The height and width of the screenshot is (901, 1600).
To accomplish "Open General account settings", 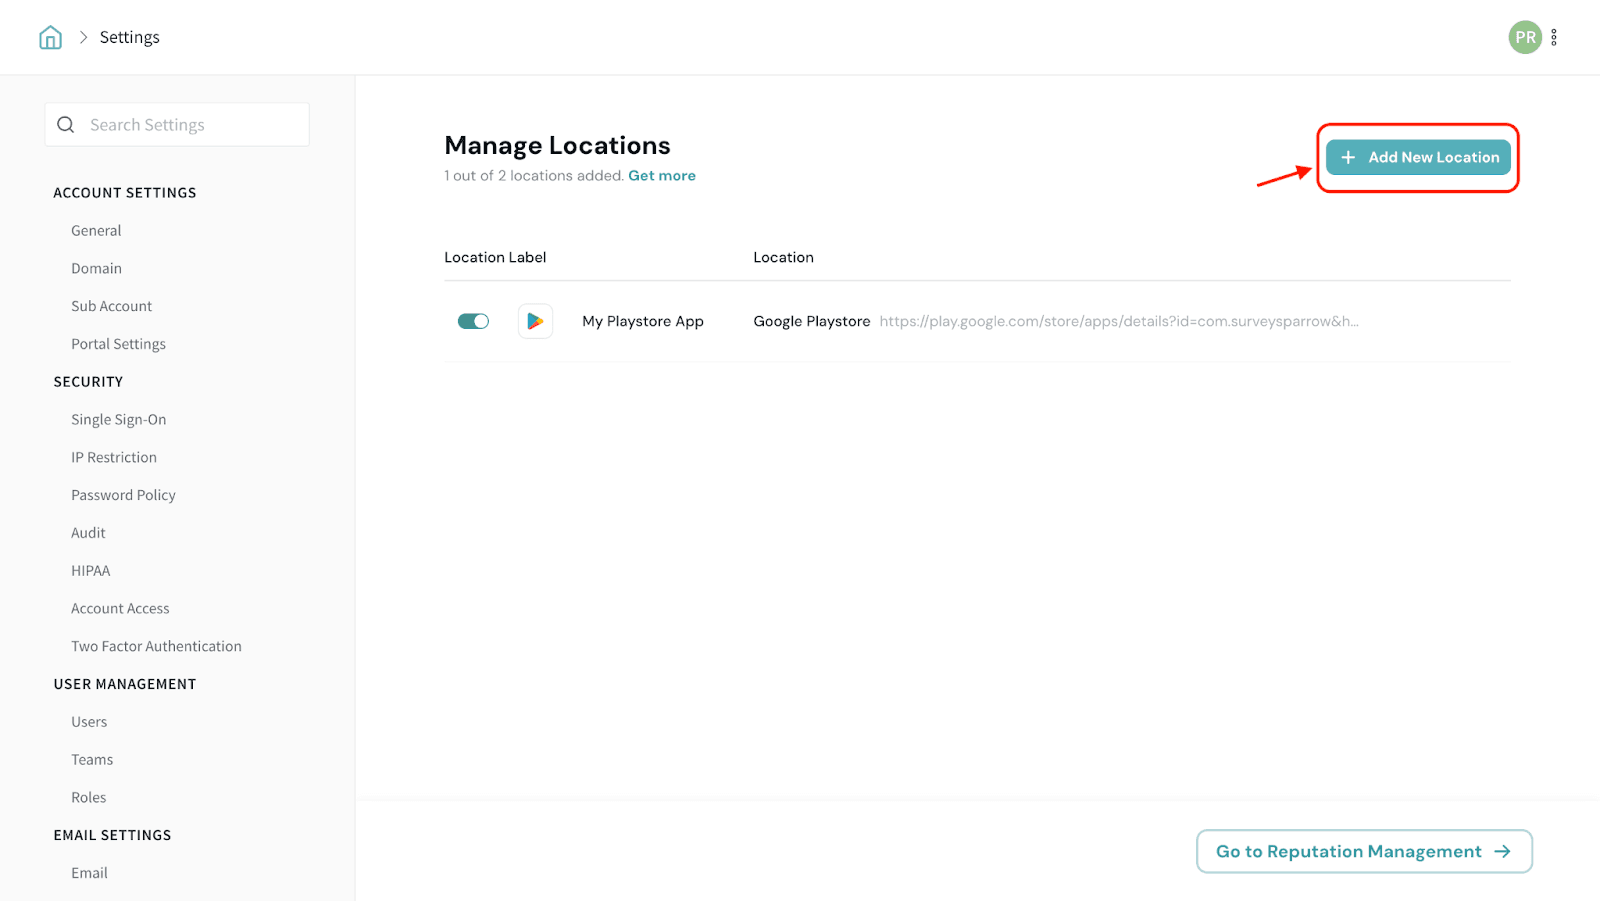I will pos(96,231).
